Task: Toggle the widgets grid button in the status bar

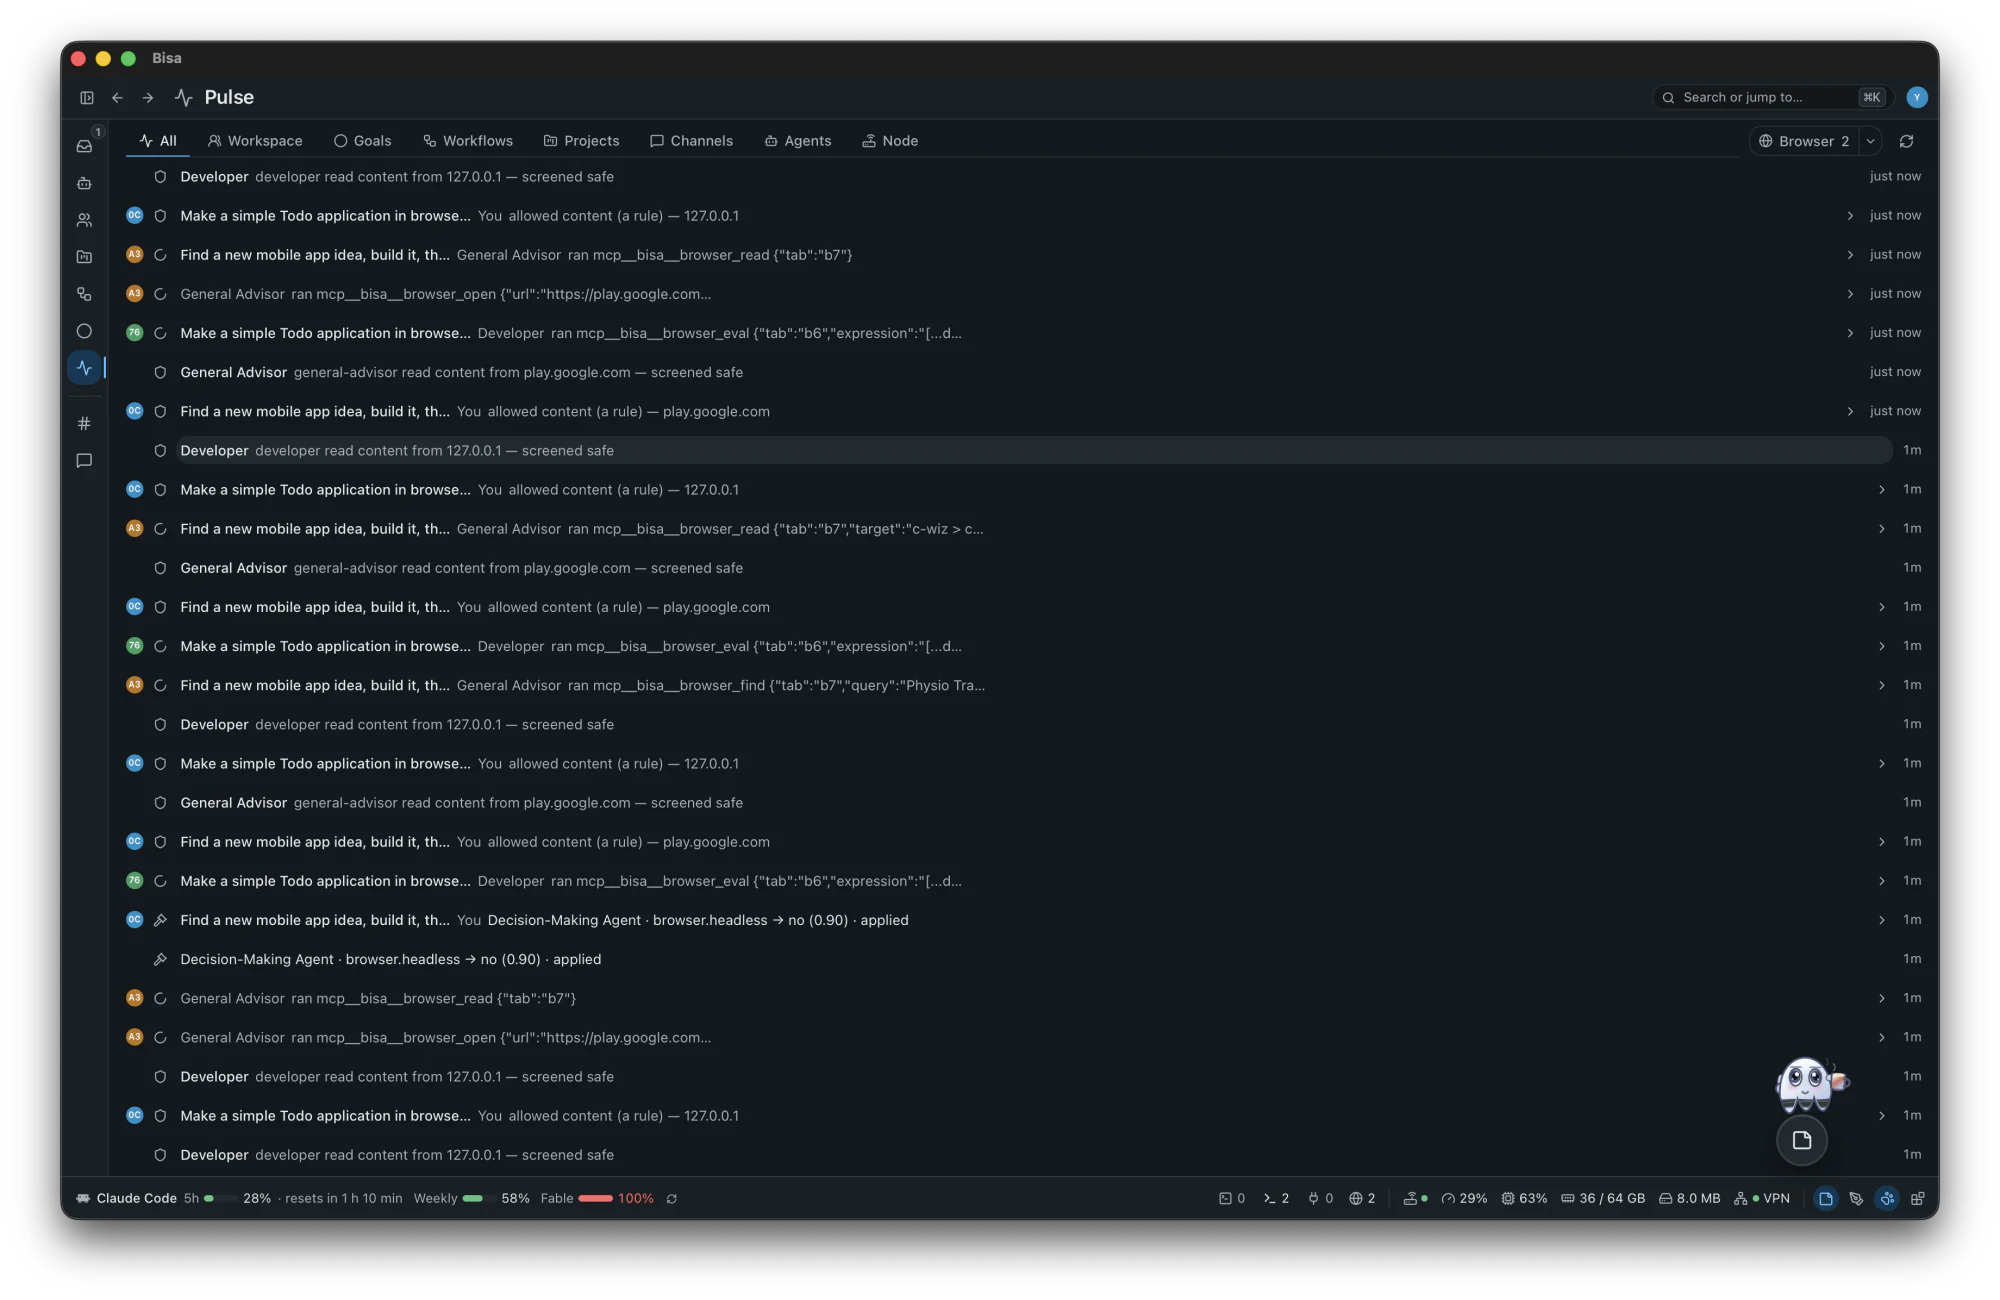Action: pos(1918,1198)
